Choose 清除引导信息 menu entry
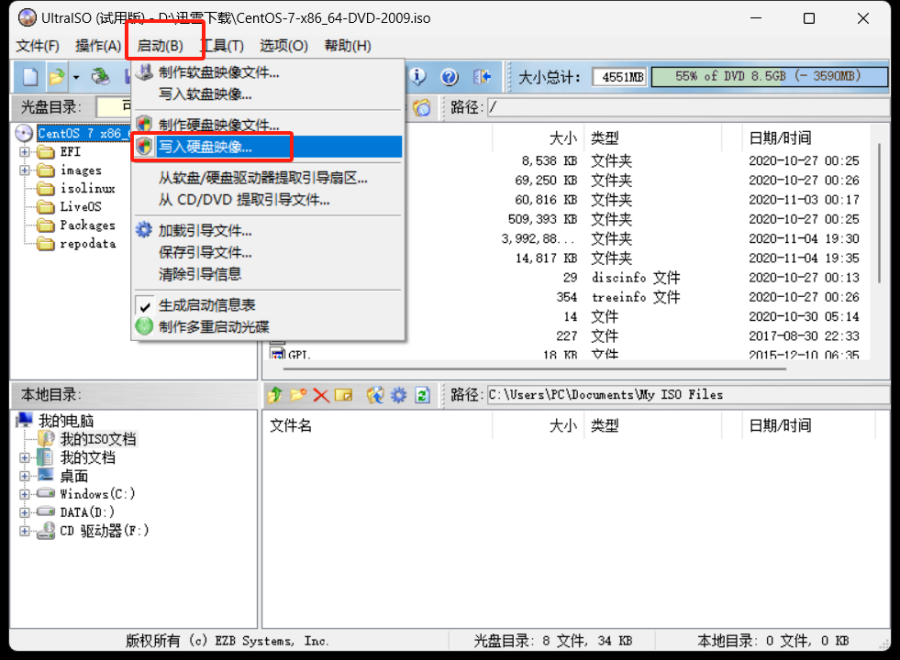 point(268,274)
